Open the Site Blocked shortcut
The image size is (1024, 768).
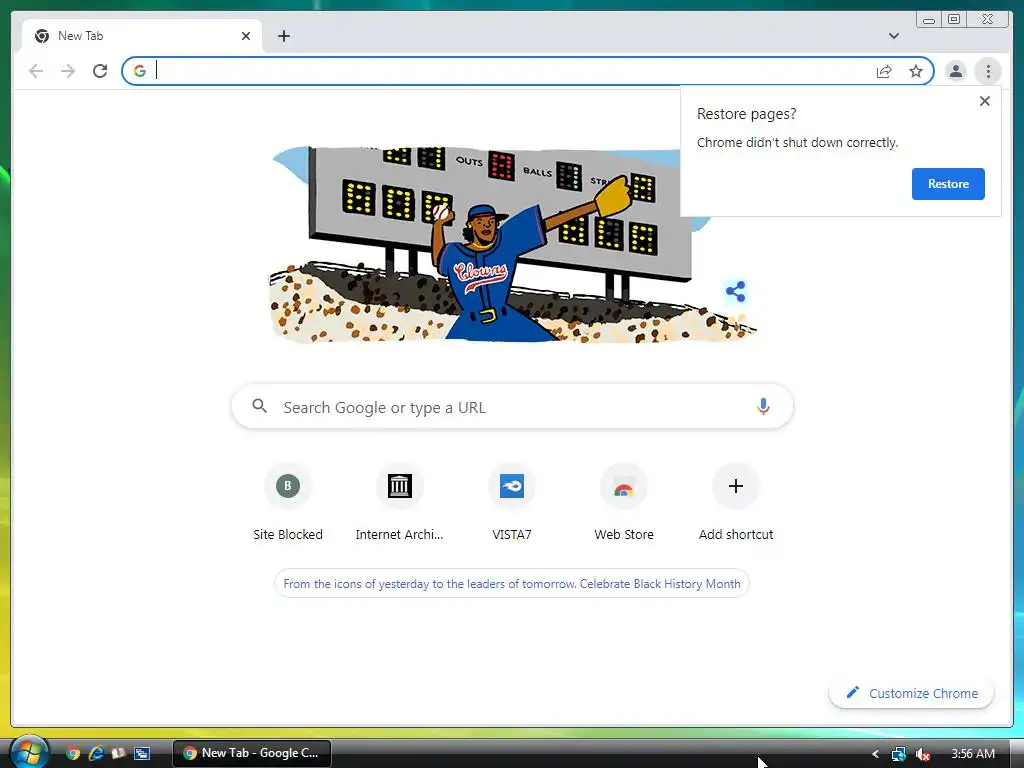pos(288,502)
